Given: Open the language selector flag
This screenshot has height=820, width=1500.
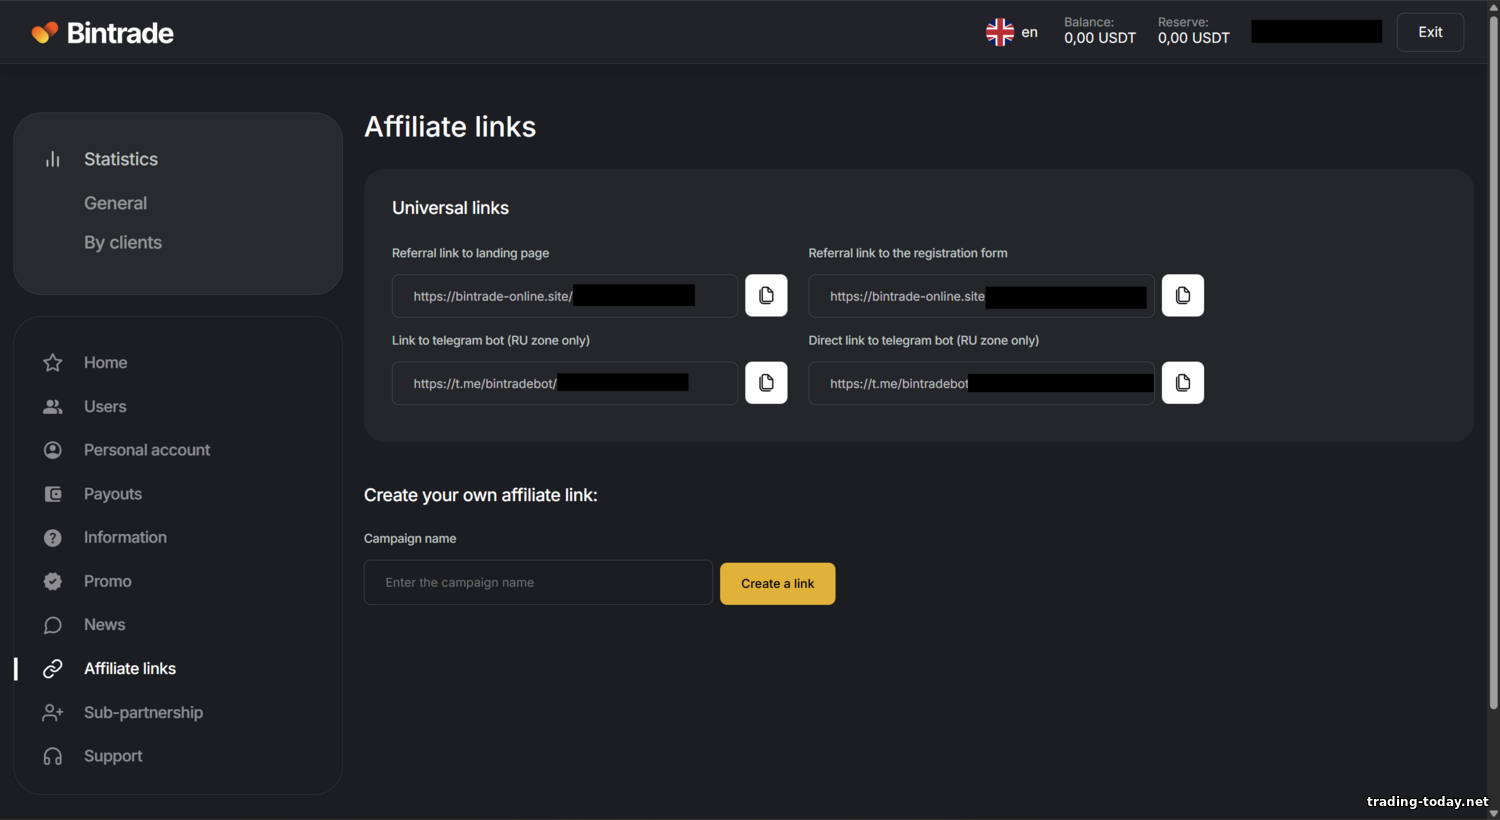Looking at the screenshot, I should 1000,32.
